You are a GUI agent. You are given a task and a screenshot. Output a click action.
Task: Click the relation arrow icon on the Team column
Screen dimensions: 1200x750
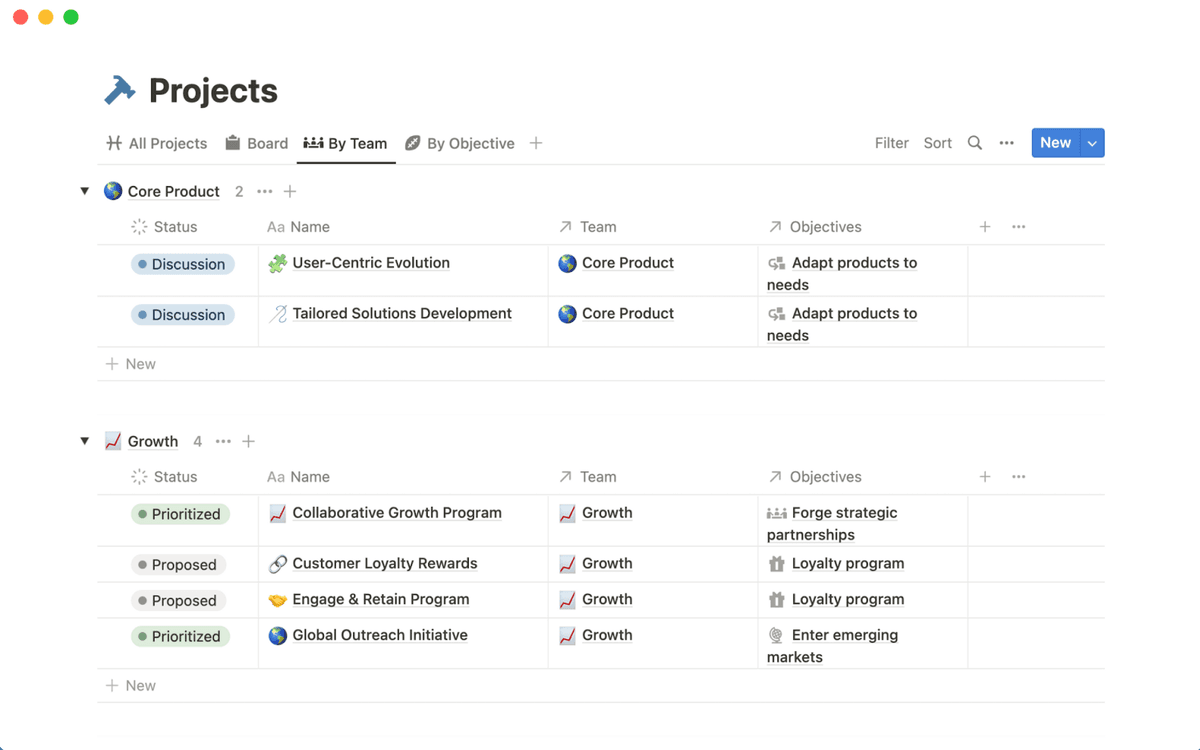tap(564, 226)
